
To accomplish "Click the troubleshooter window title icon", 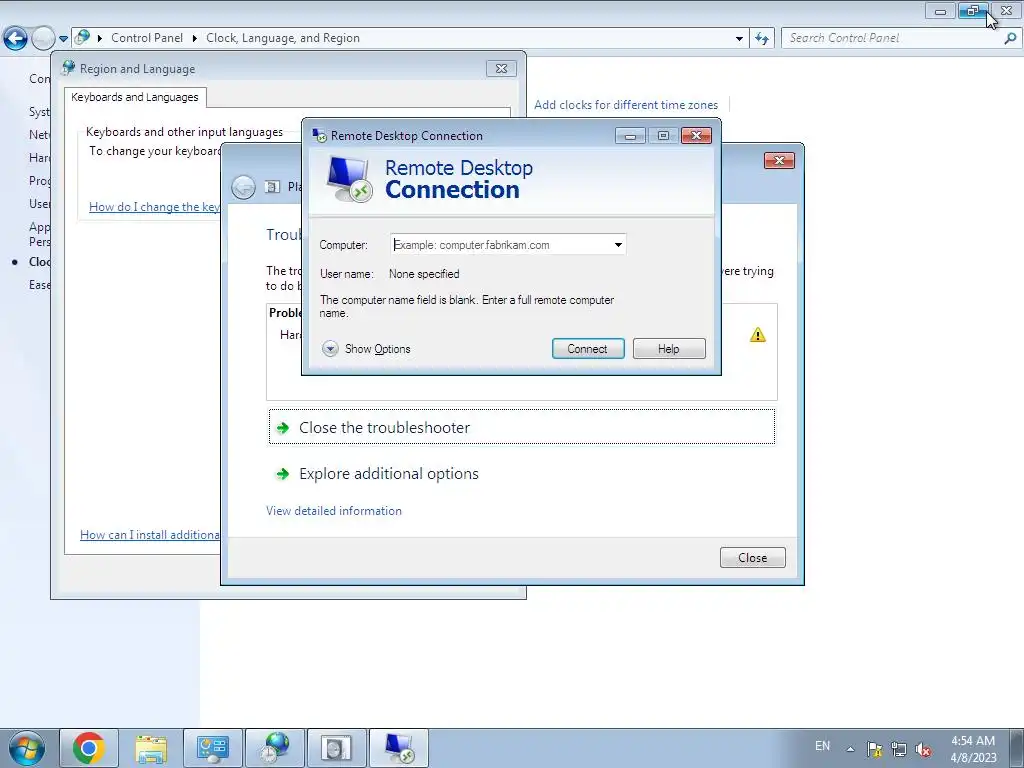I will [x=272, y=187].
